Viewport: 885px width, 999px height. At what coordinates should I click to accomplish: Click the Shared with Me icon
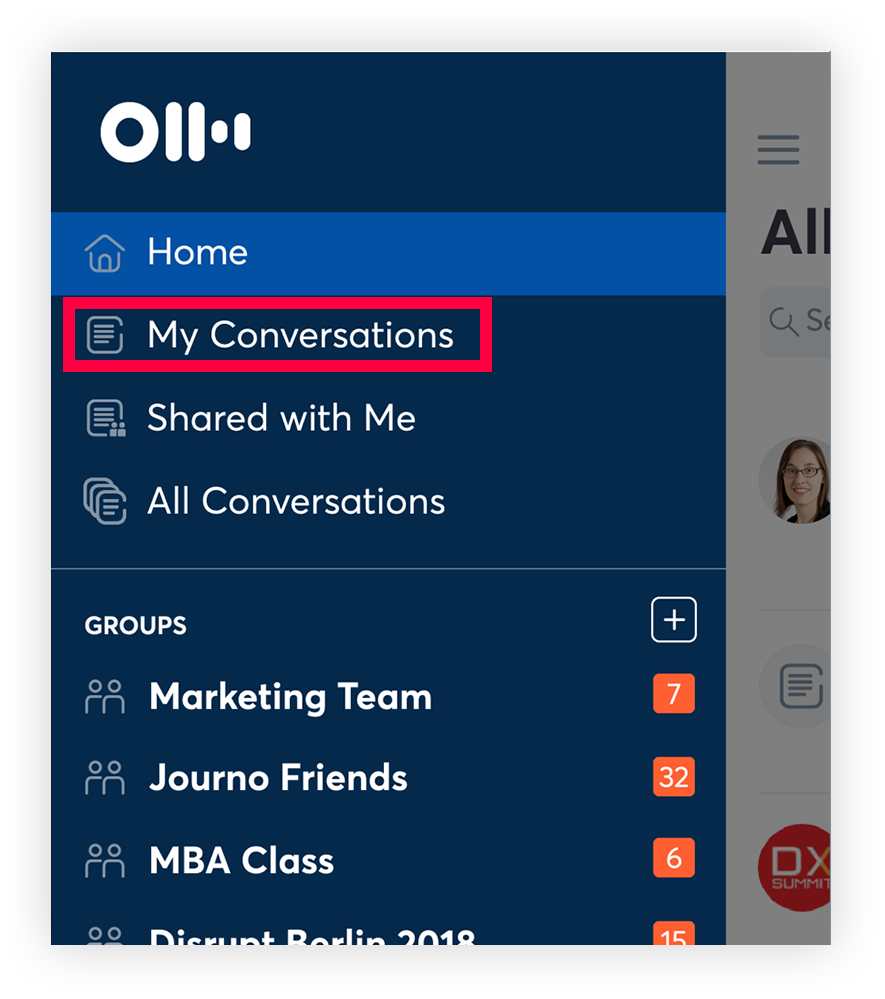pyautogui.click(x=105, y=419)
